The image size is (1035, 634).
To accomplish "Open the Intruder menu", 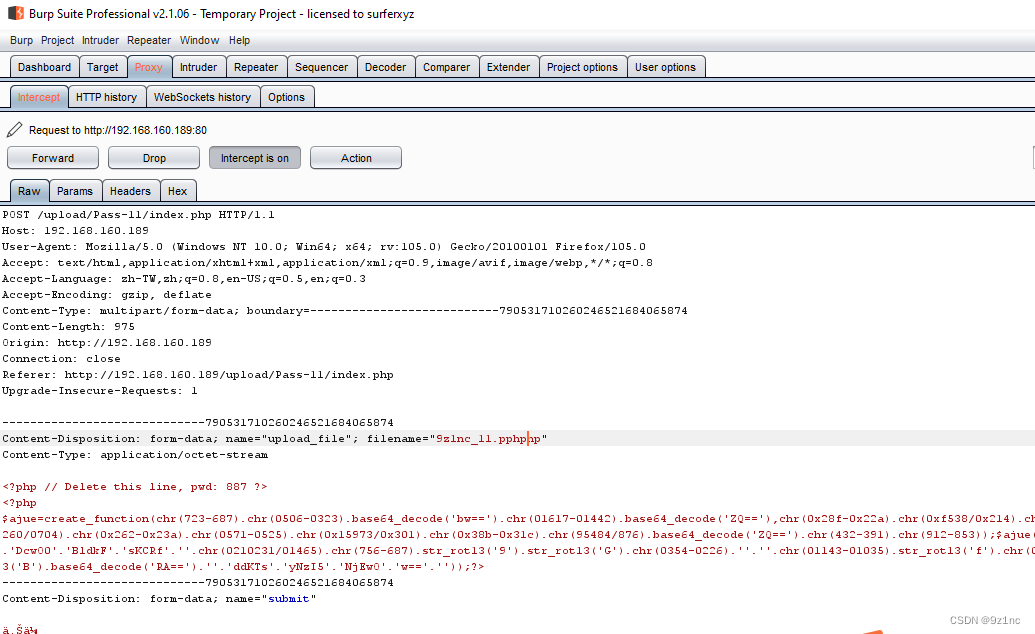I will pos(100,40).
